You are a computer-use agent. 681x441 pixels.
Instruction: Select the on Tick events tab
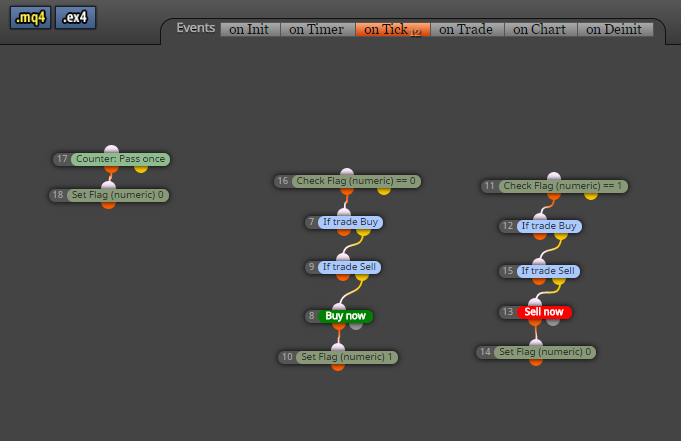[x=393, y=30]
